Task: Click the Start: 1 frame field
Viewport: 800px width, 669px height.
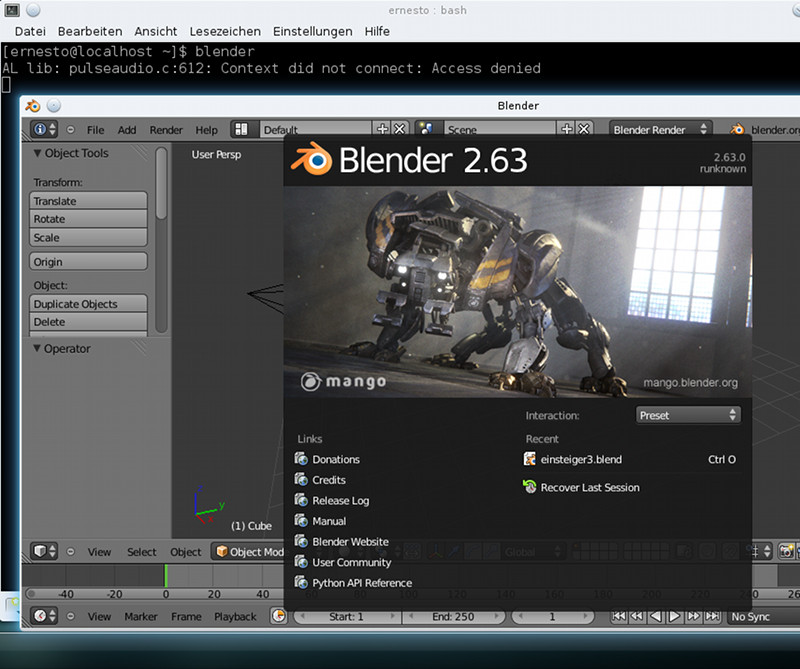Action: [347, 616]
